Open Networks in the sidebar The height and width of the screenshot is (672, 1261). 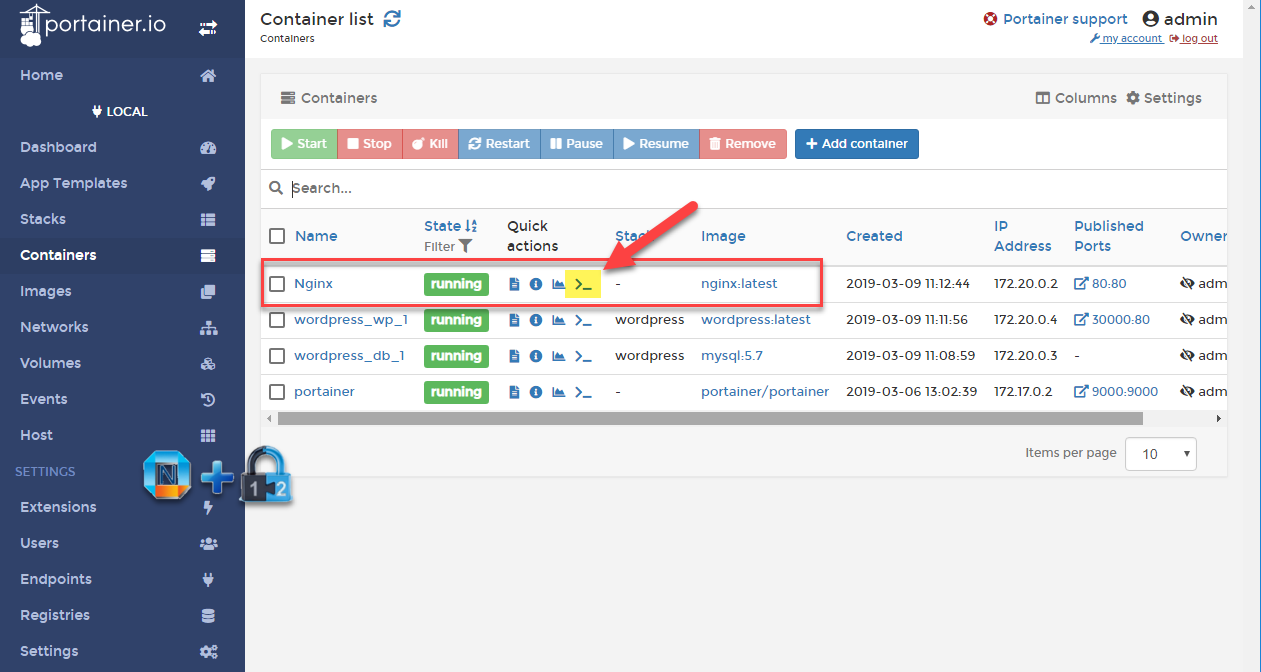(x=122, y=327)
